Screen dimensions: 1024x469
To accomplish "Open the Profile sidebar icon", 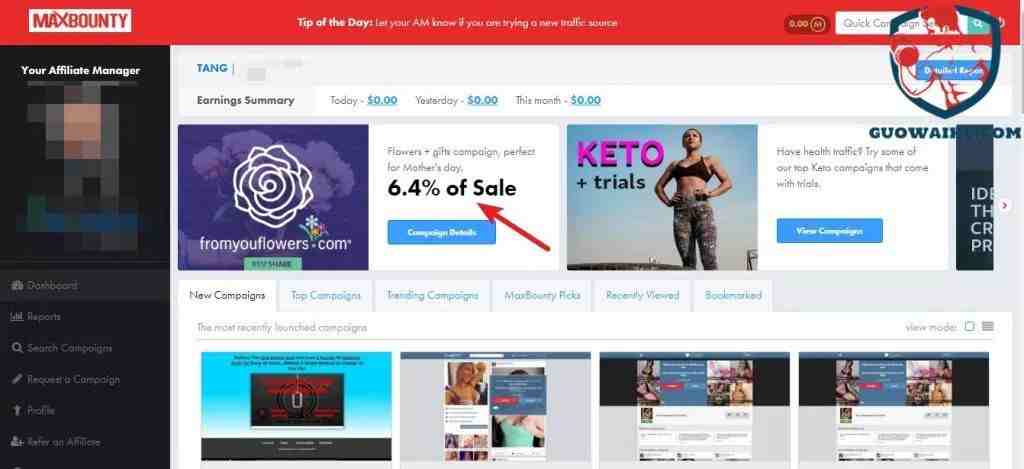I will [17, 411].
